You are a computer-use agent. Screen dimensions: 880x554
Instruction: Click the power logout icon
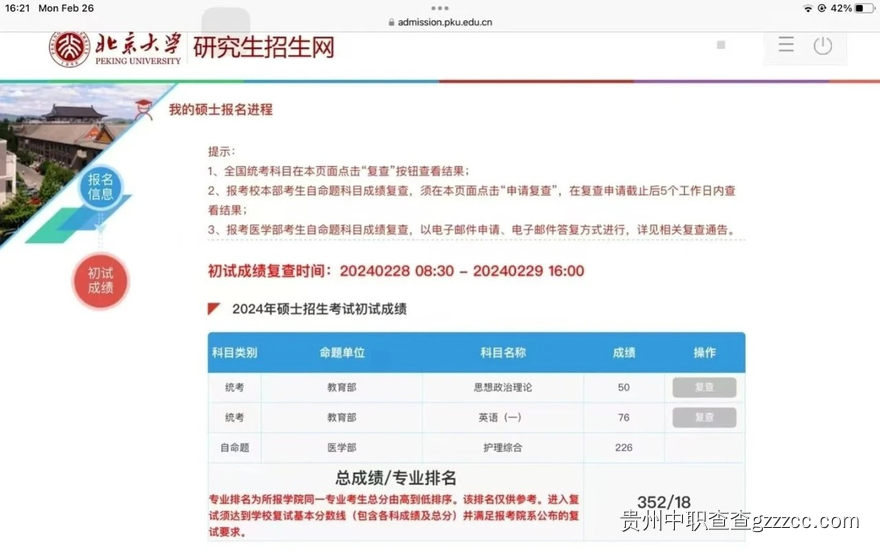pos(823,45)
